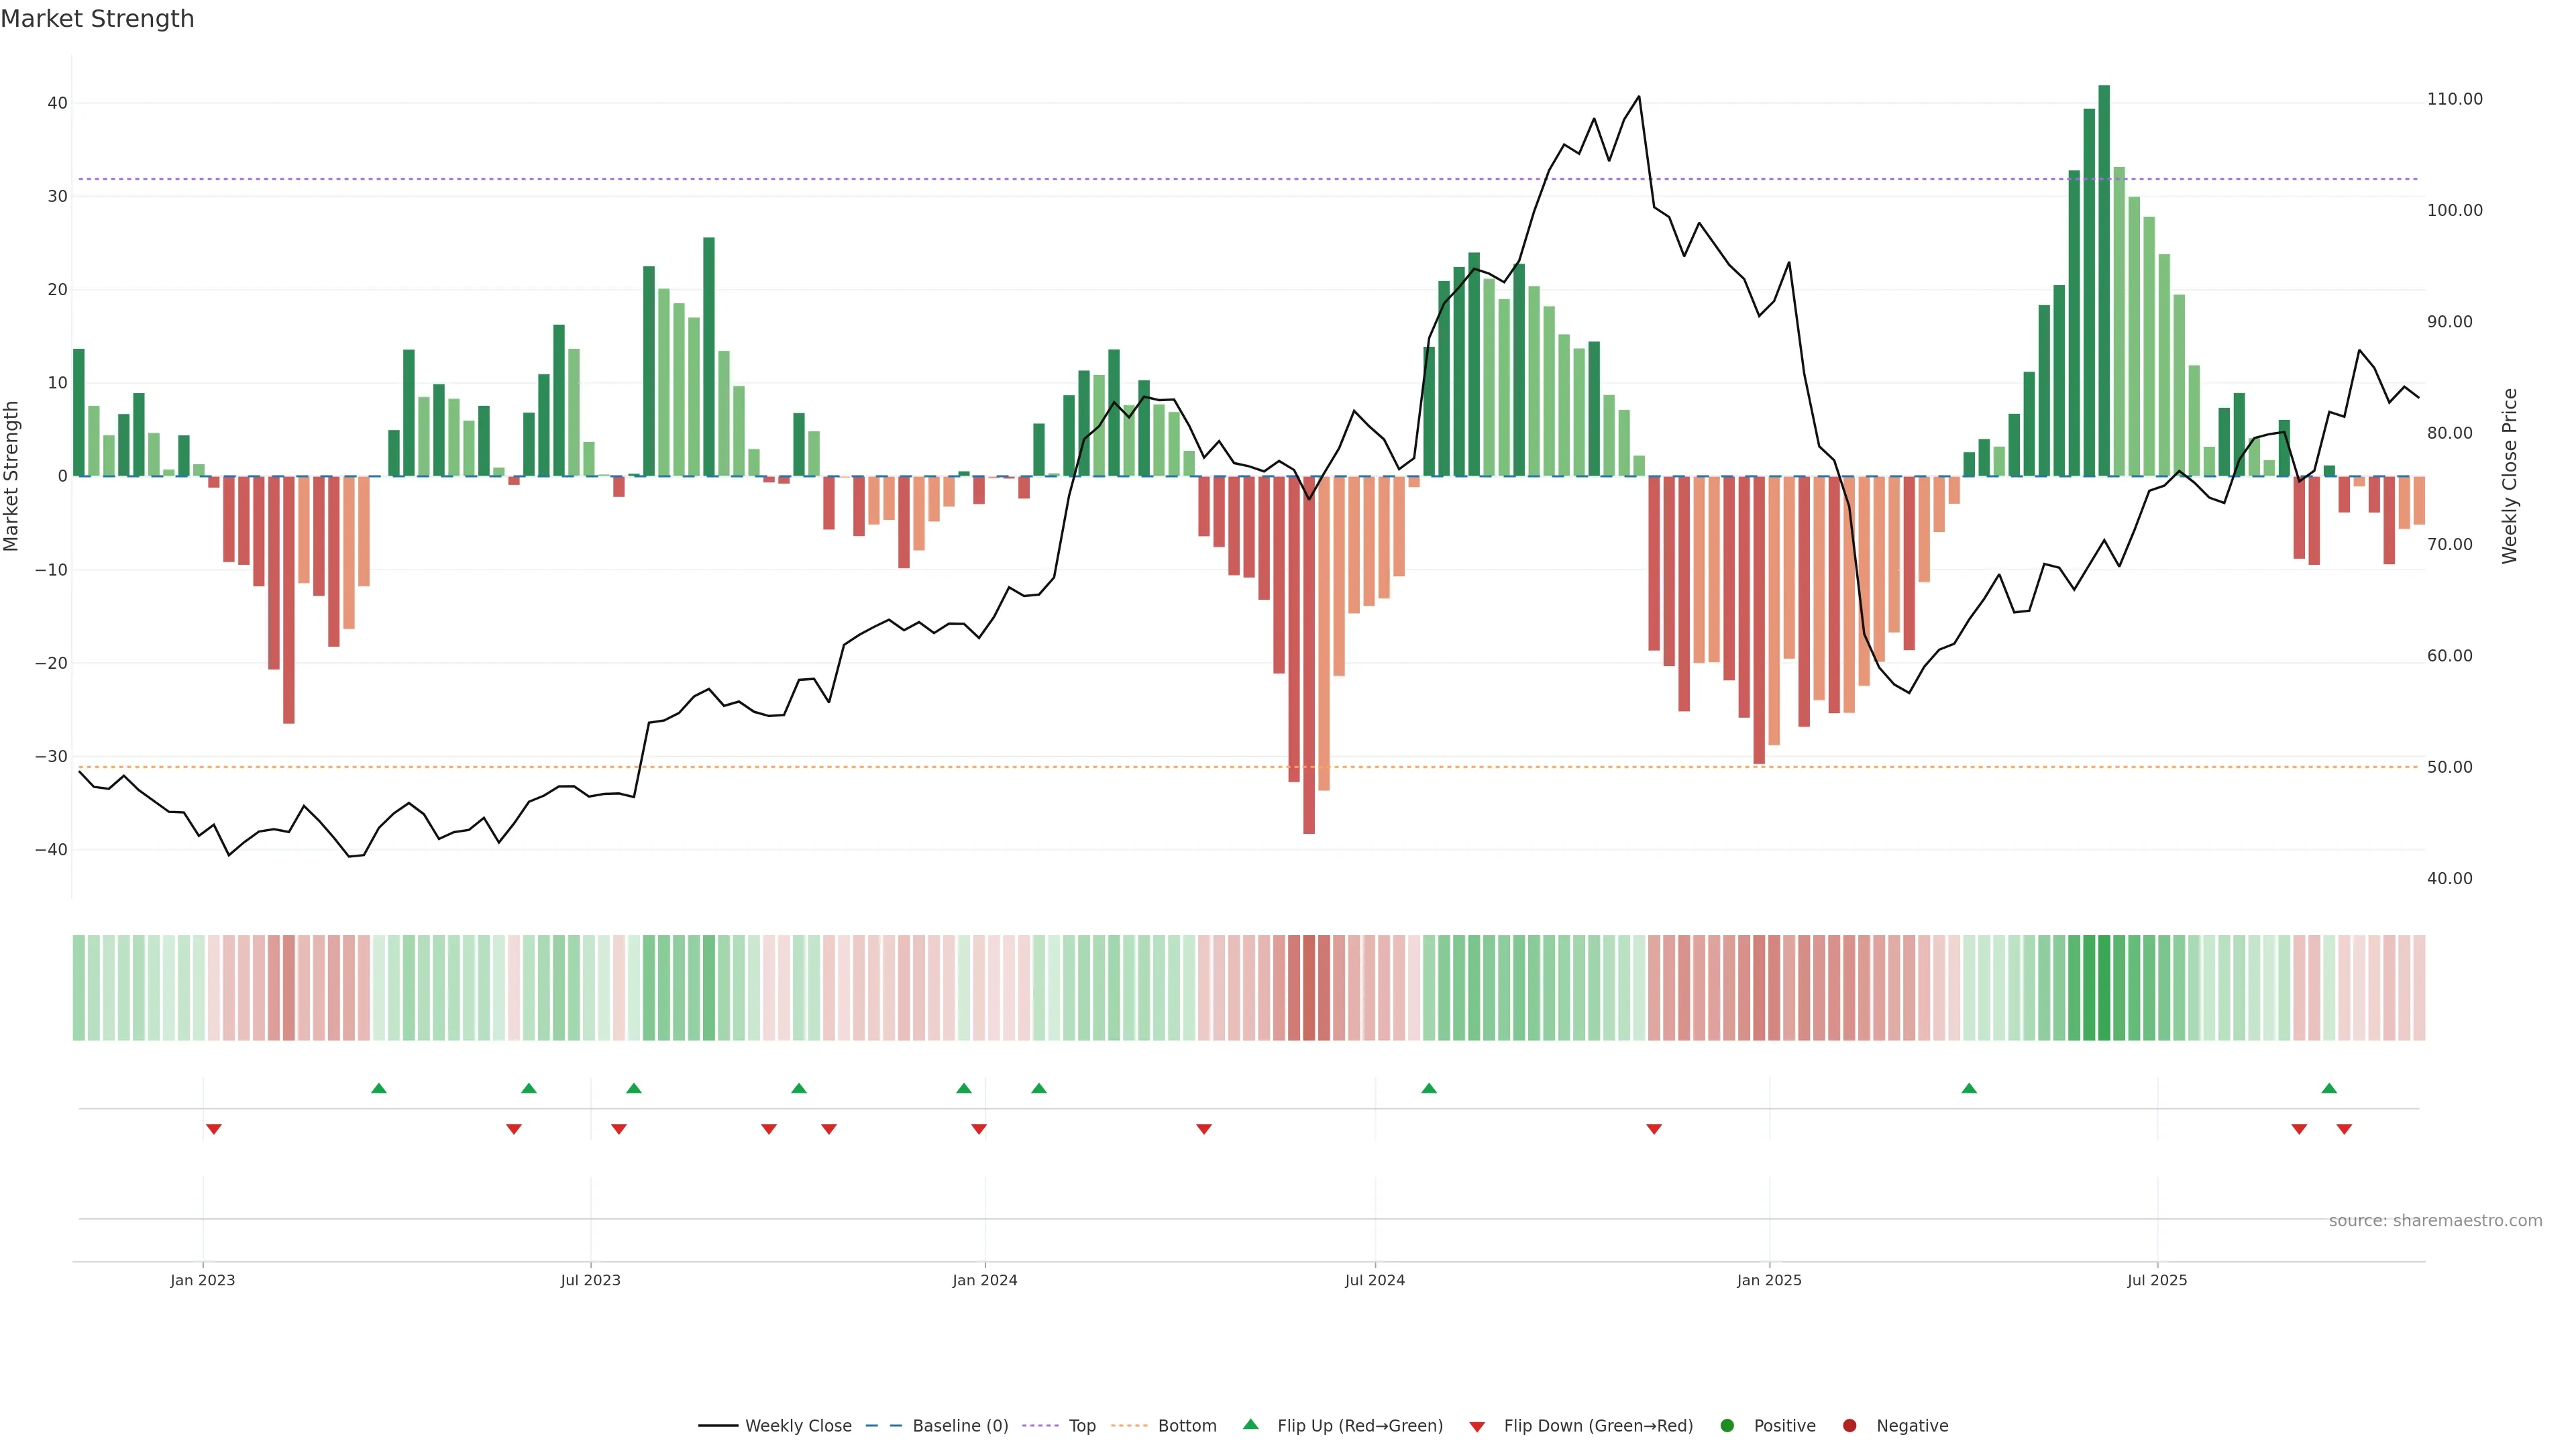Image resolution: width=2576 pixels, height=1449 pixels.
Task: Click the Market Strength chart title
Action: point(97,19)
